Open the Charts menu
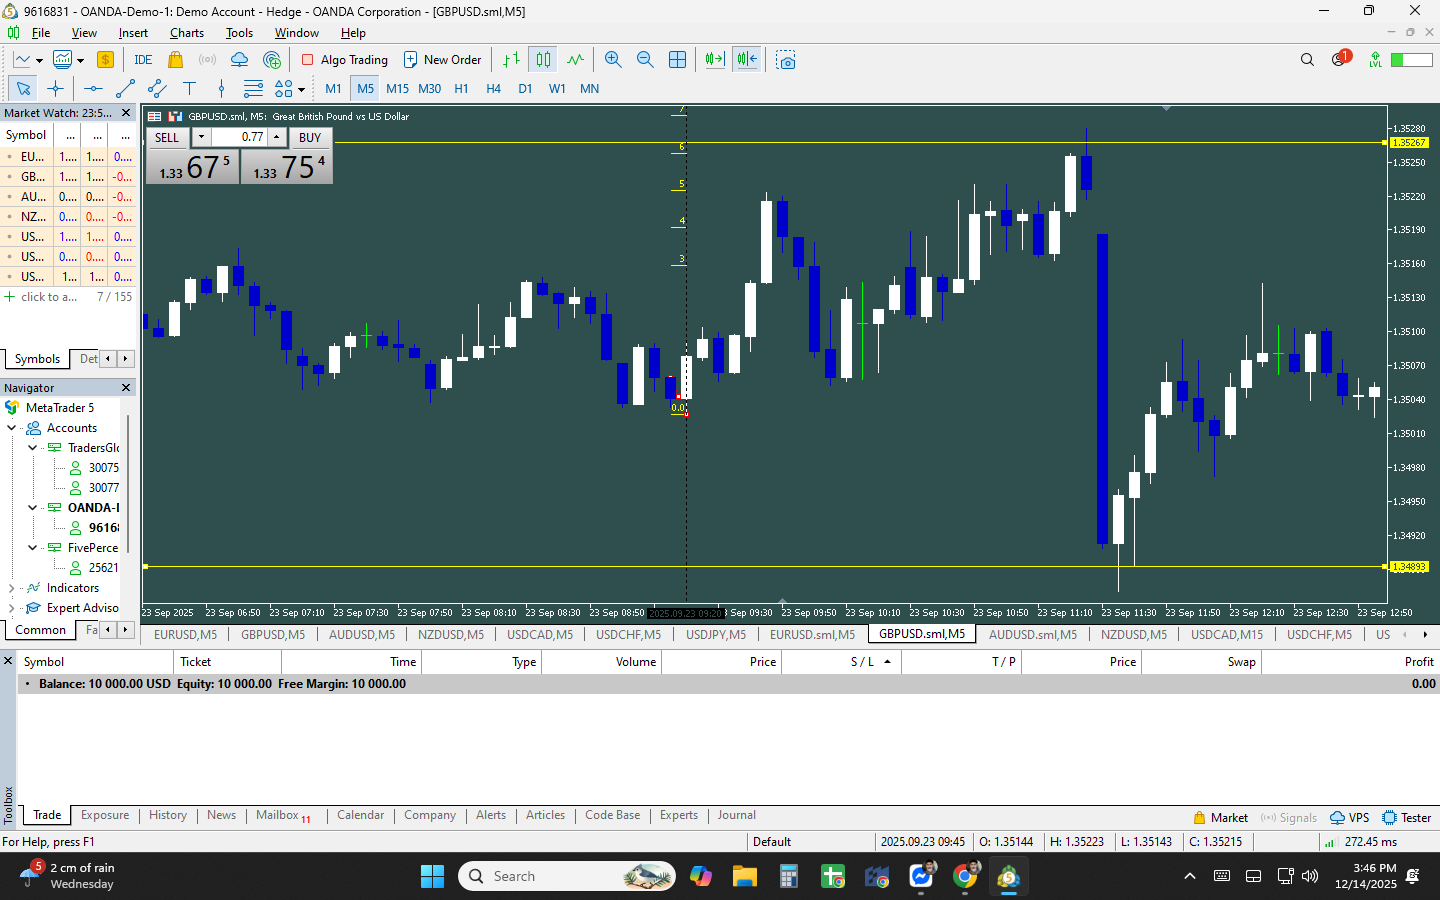The height and width of the screenshot is (900, 1440). 187,33
